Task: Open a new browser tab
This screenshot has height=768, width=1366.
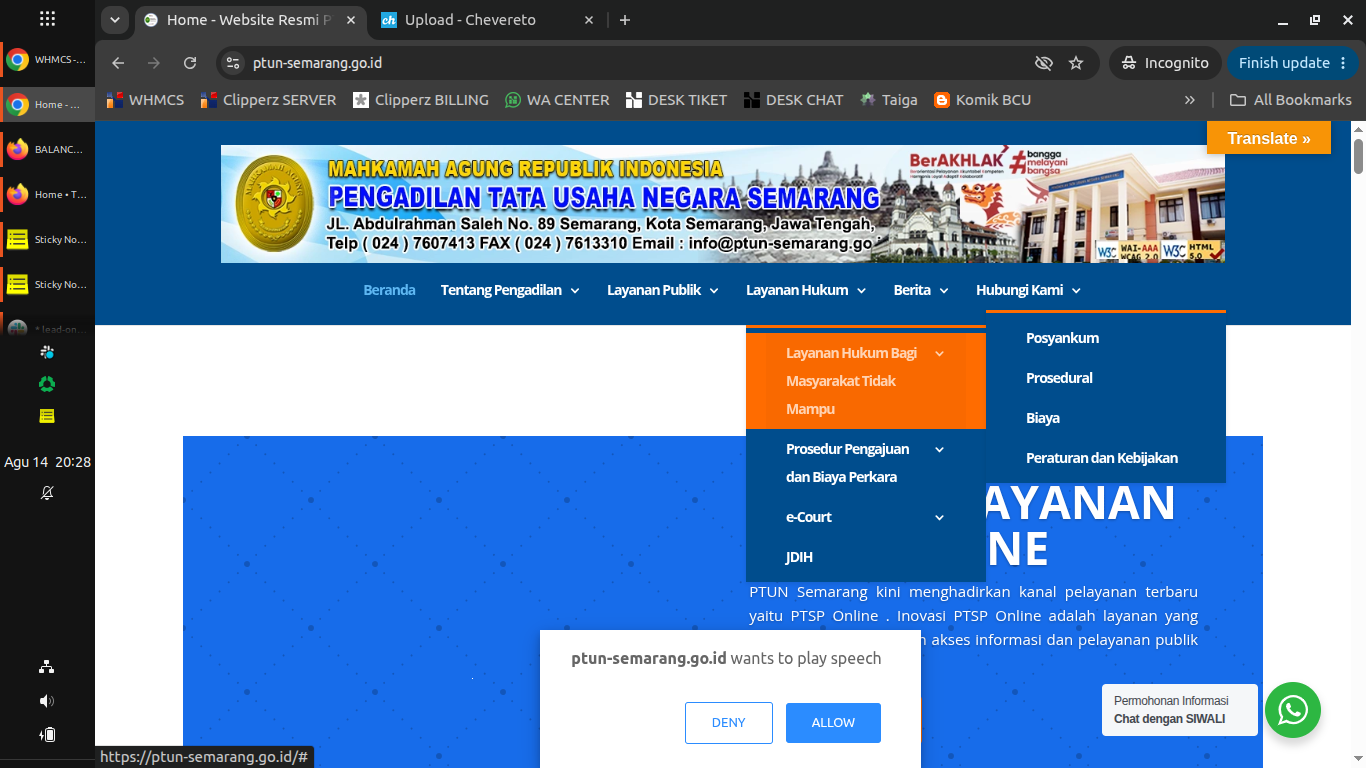Action: coord(625,20)
